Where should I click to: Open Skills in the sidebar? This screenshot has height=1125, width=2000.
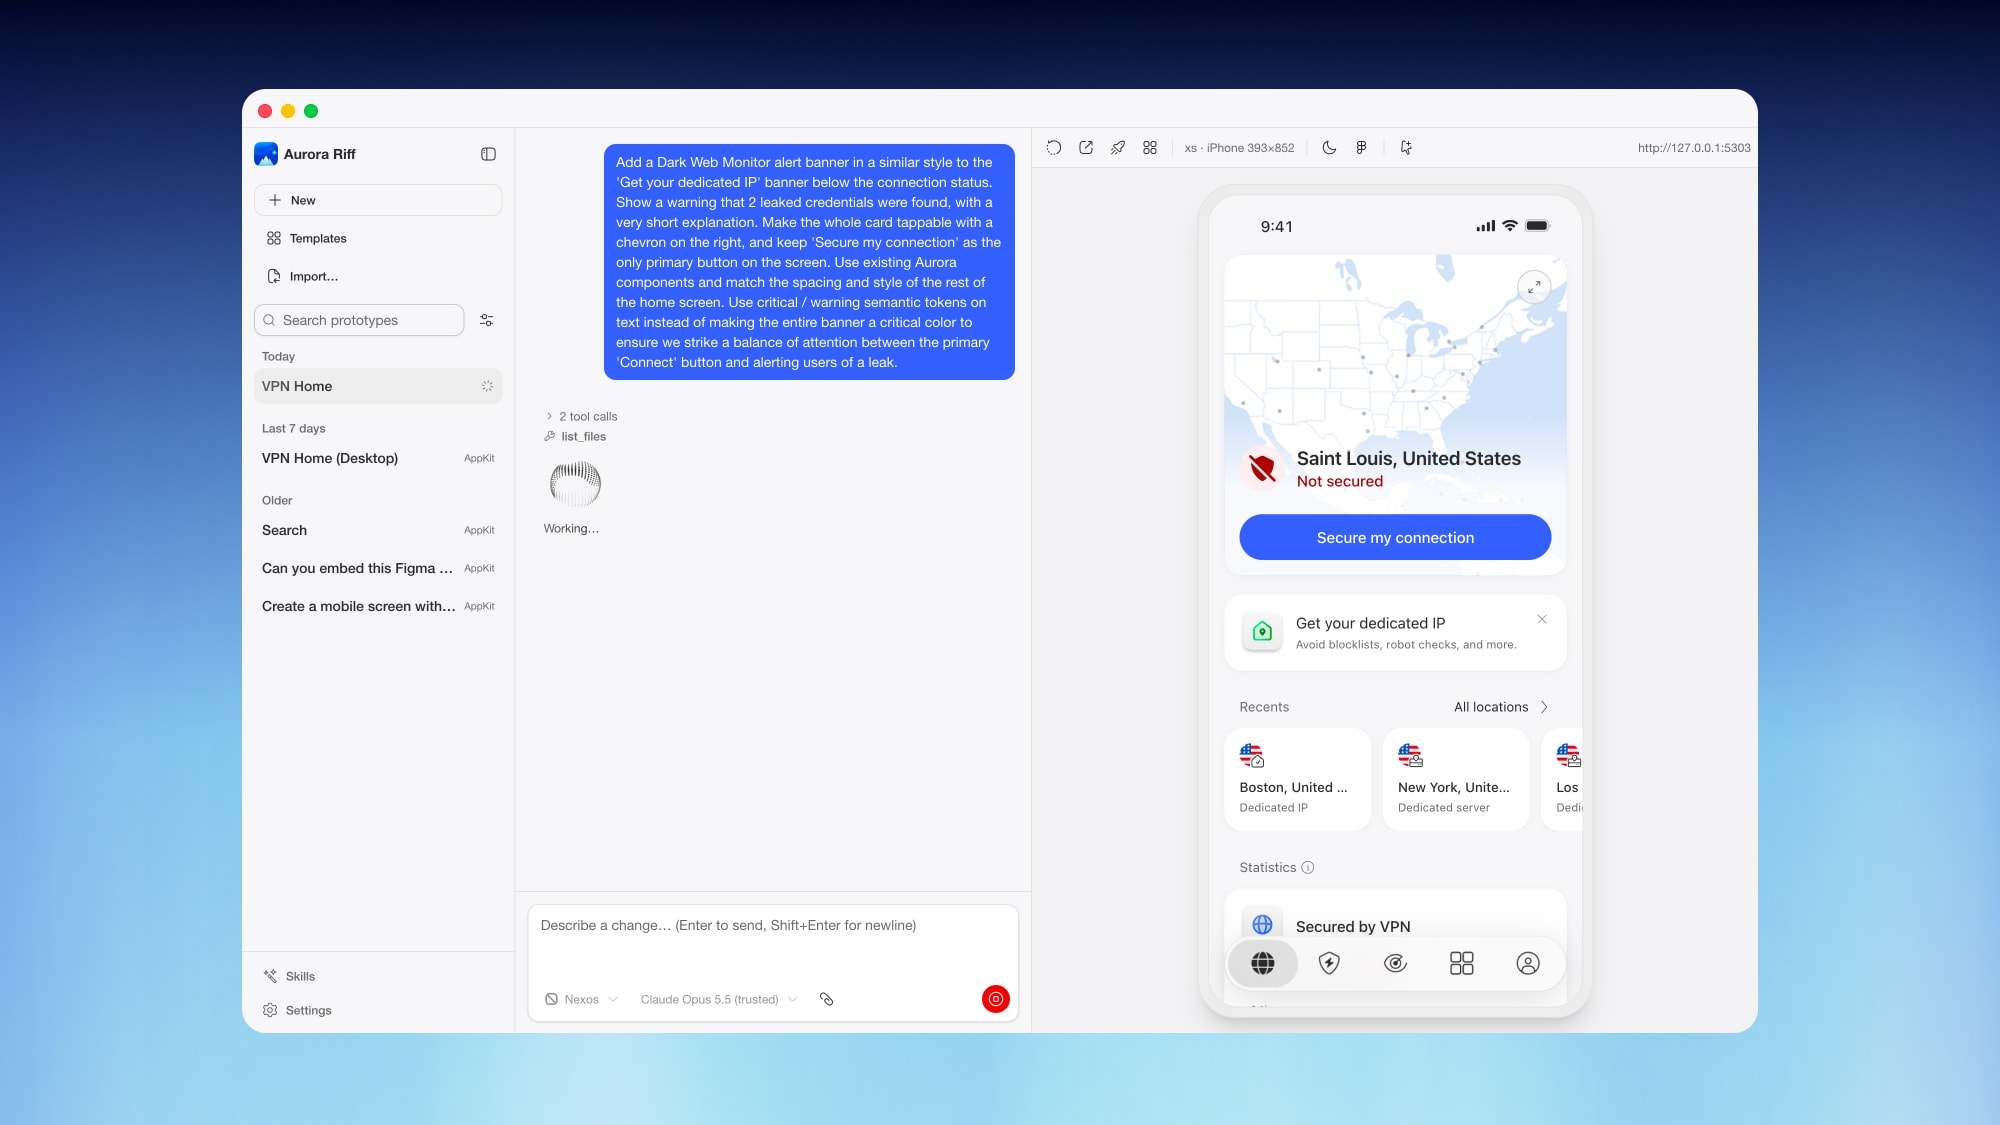[289, 976]
